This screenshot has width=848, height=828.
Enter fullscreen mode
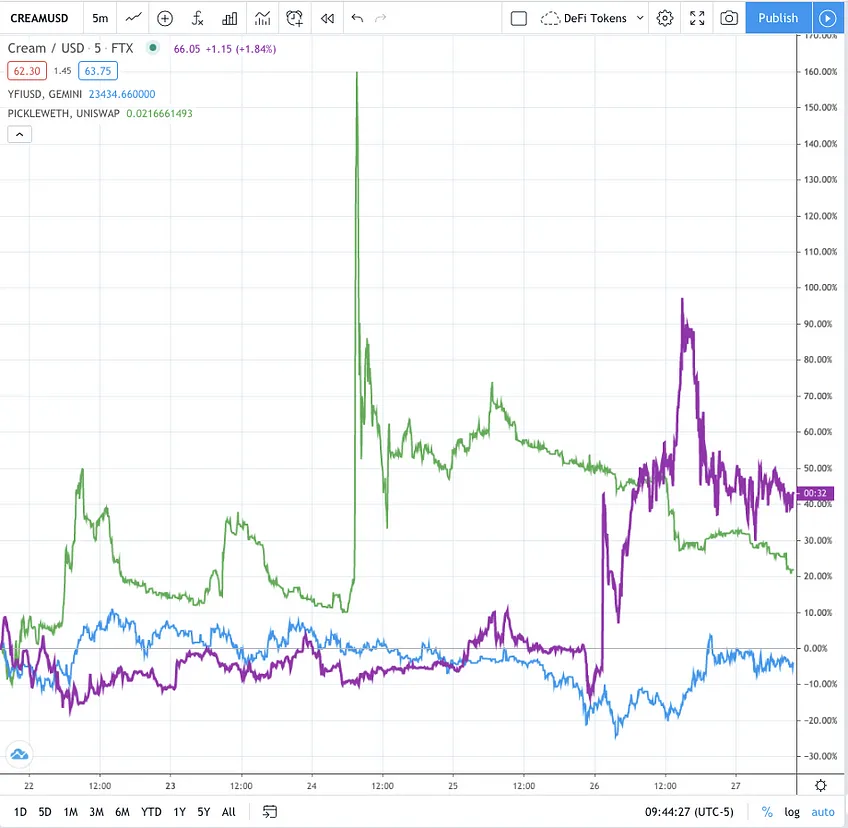point(697,18)
